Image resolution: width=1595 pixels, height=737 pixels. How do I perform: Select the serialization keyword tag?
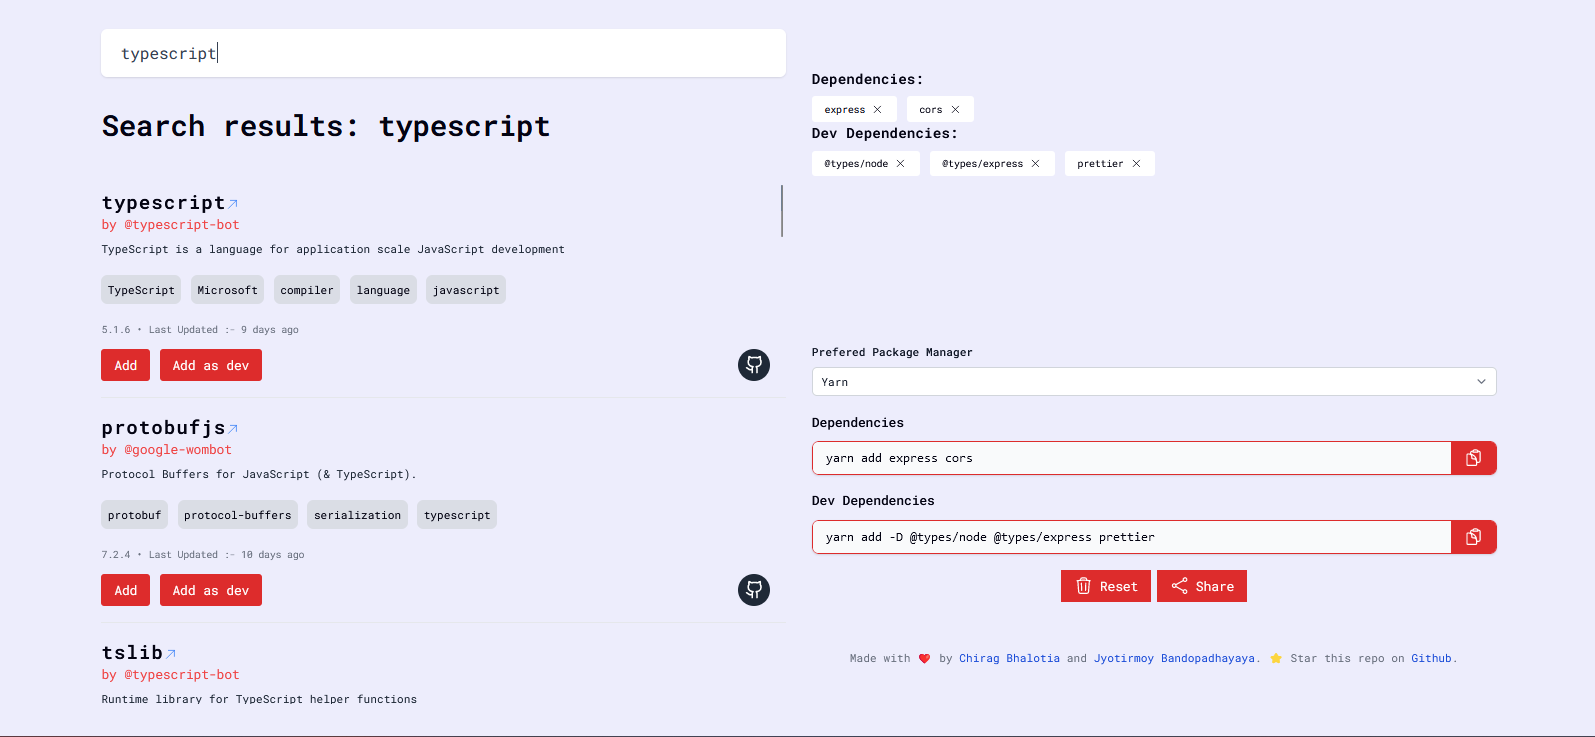[357, 515]
